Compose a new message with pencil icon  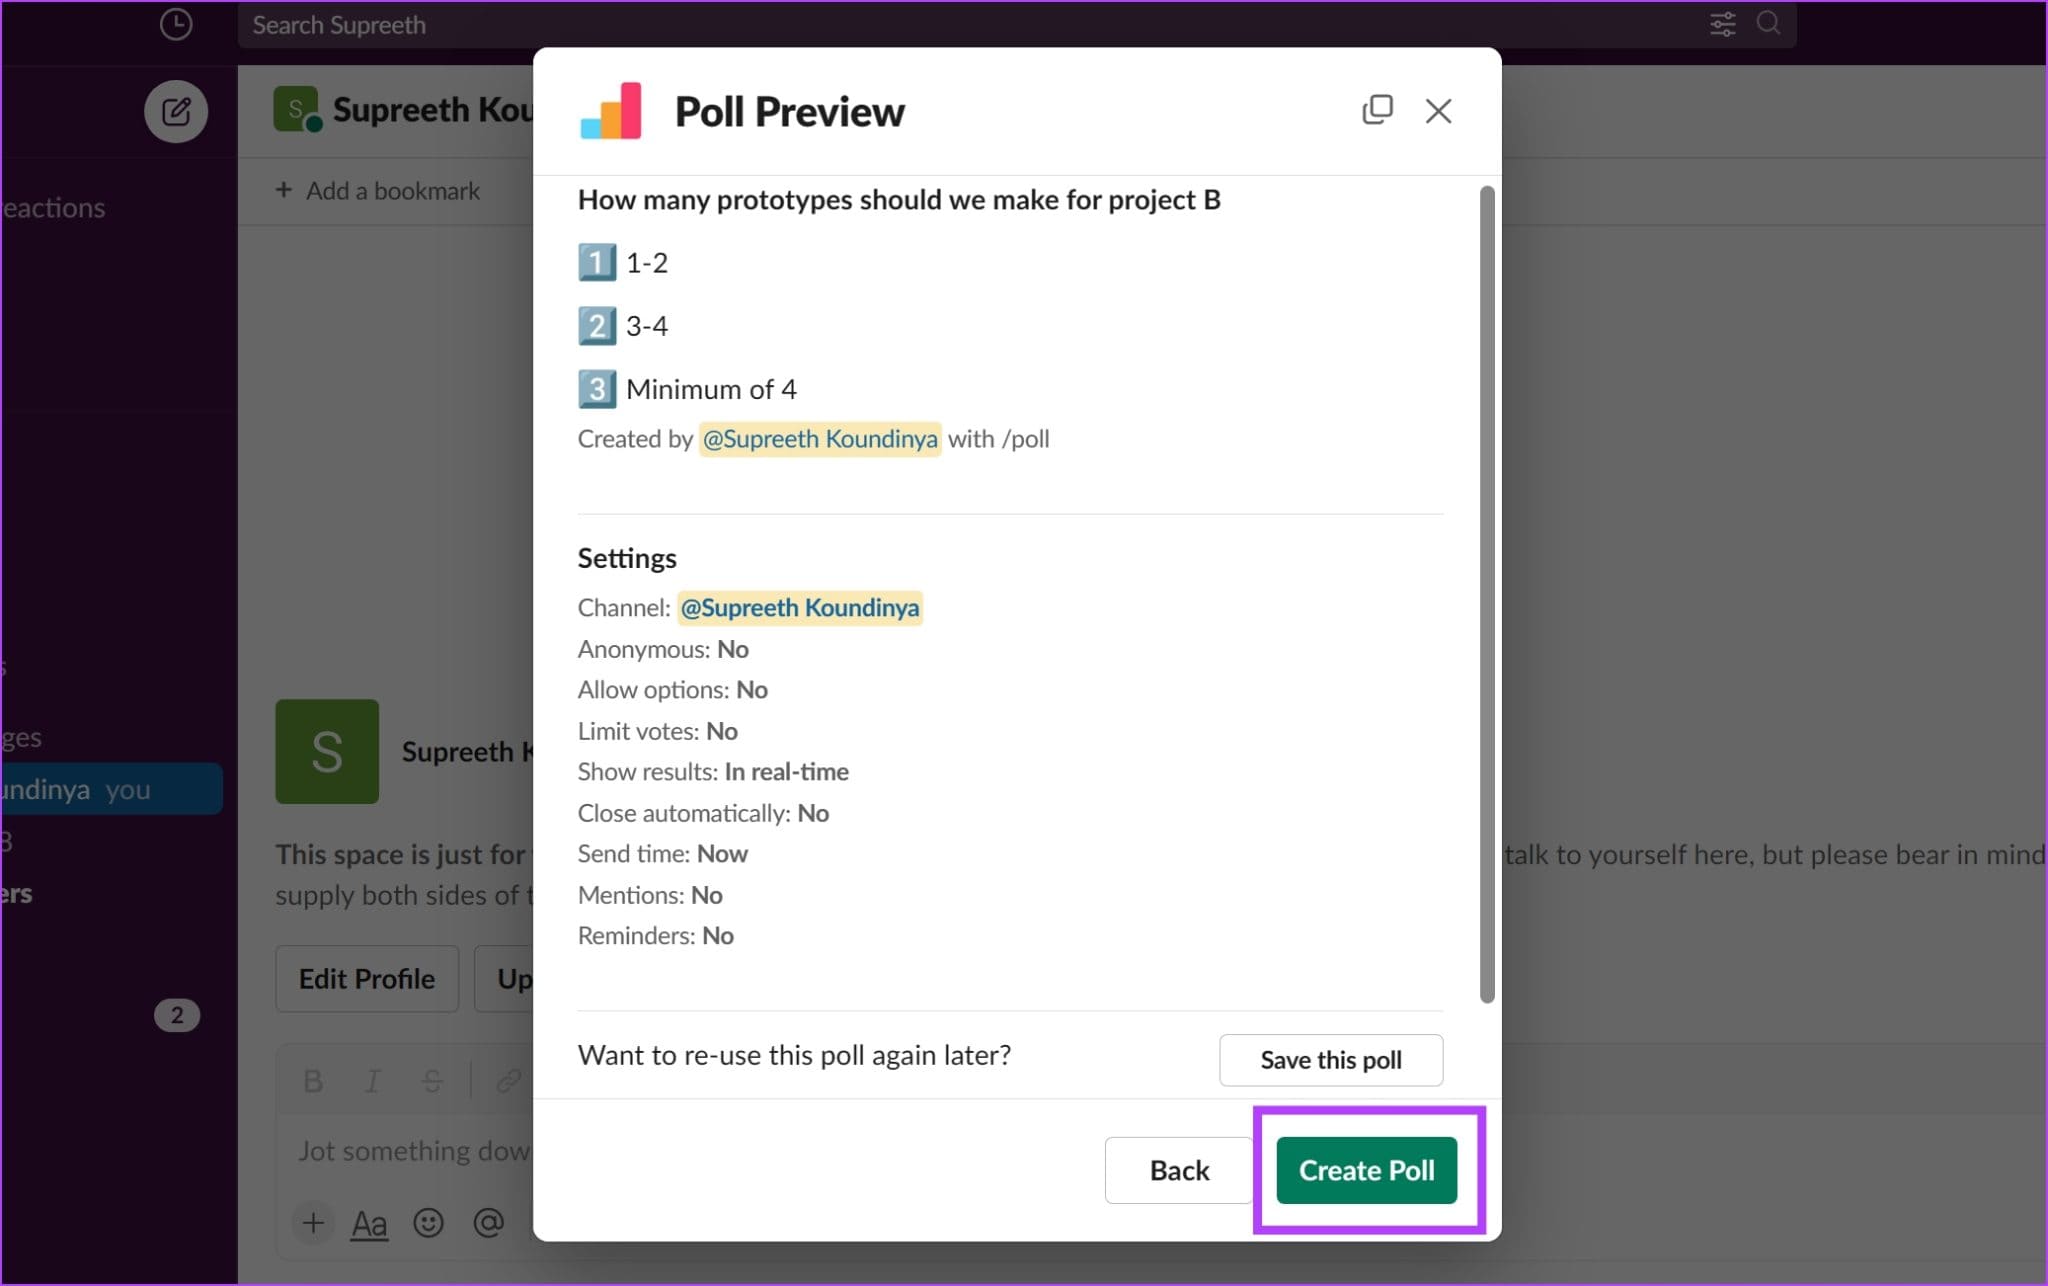pos(176,111)
